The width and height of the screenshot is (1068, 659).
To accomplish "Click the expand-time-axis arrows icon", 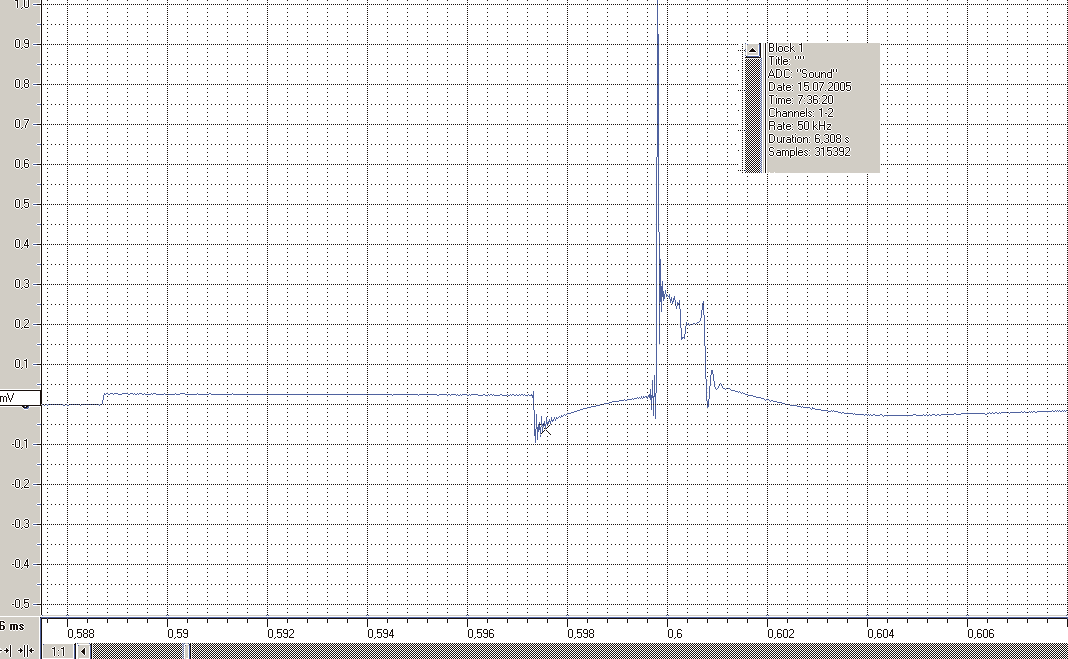I will point(7,652).
